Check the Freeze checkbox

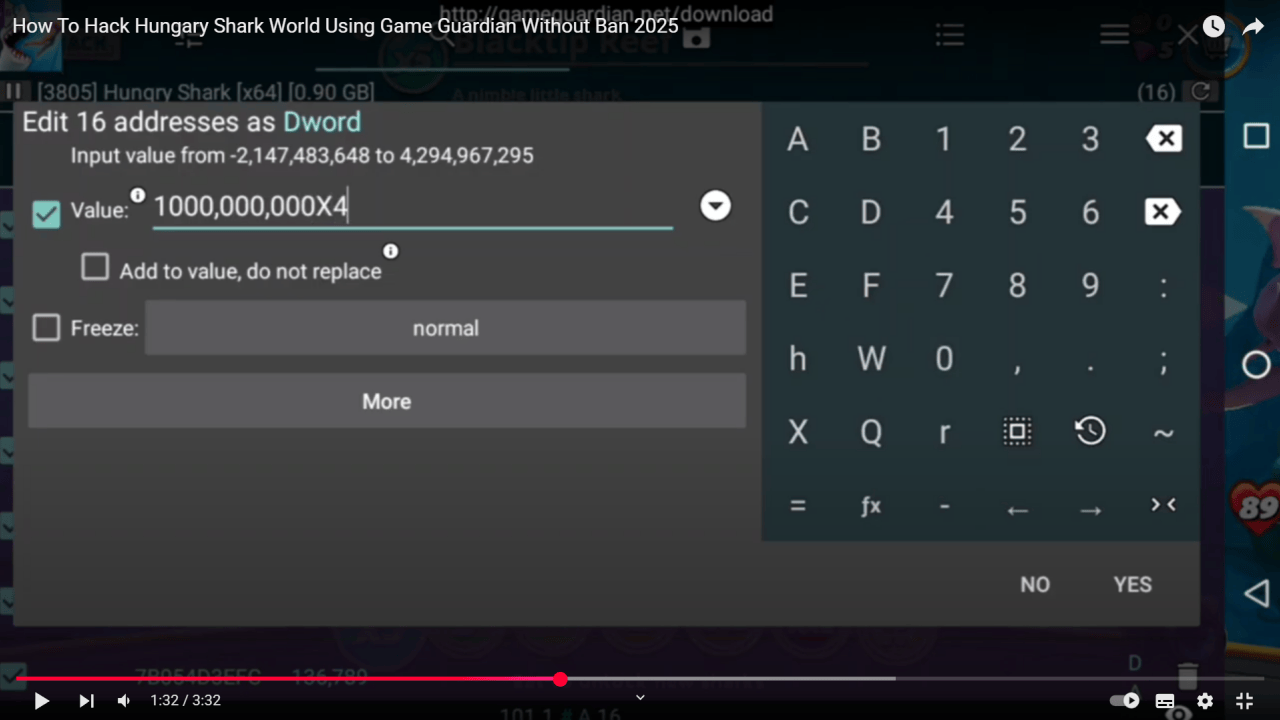[x=46, y=328]
